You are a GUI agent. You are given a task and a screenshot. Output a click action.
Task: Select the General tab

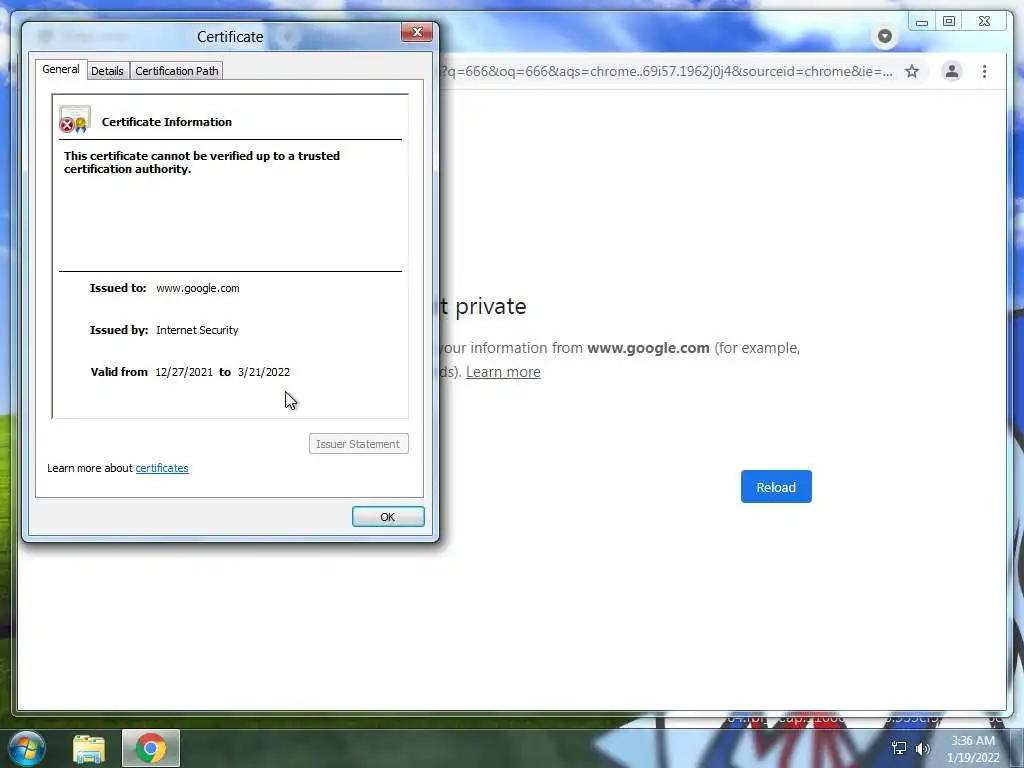click(x=61, y=69)
